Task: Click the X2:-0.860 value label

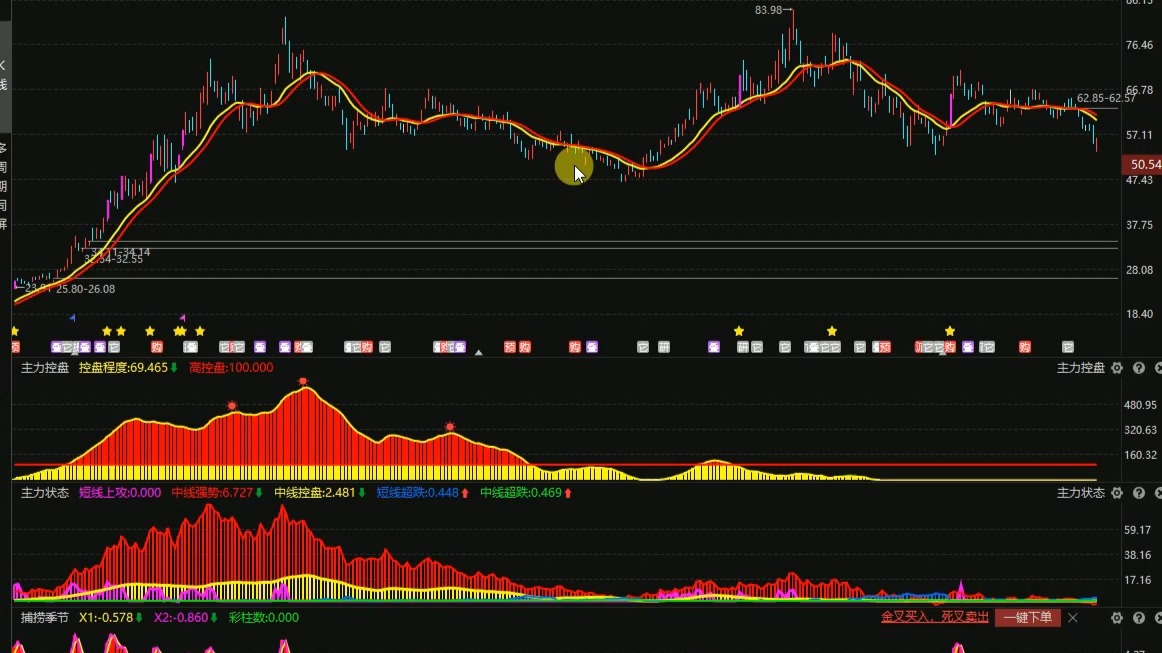Action: tap(182, 617)
